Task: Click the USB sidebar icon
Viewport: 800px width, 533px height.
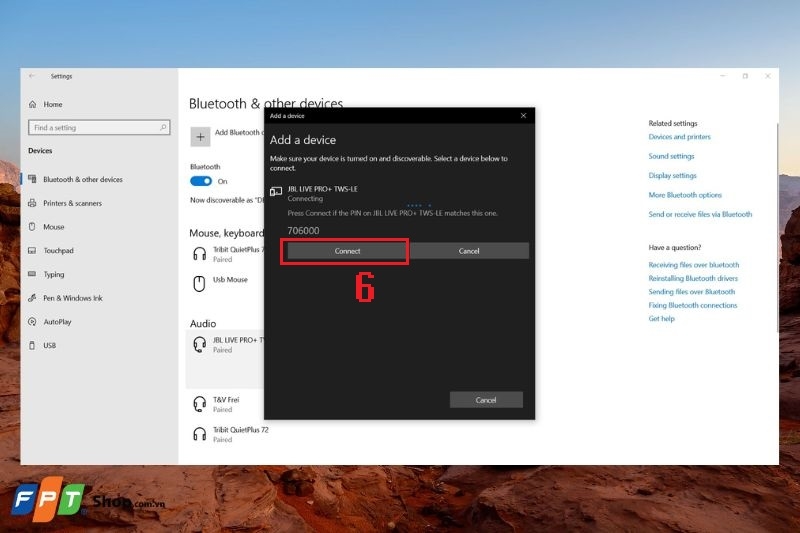Action: click(33, 345)
